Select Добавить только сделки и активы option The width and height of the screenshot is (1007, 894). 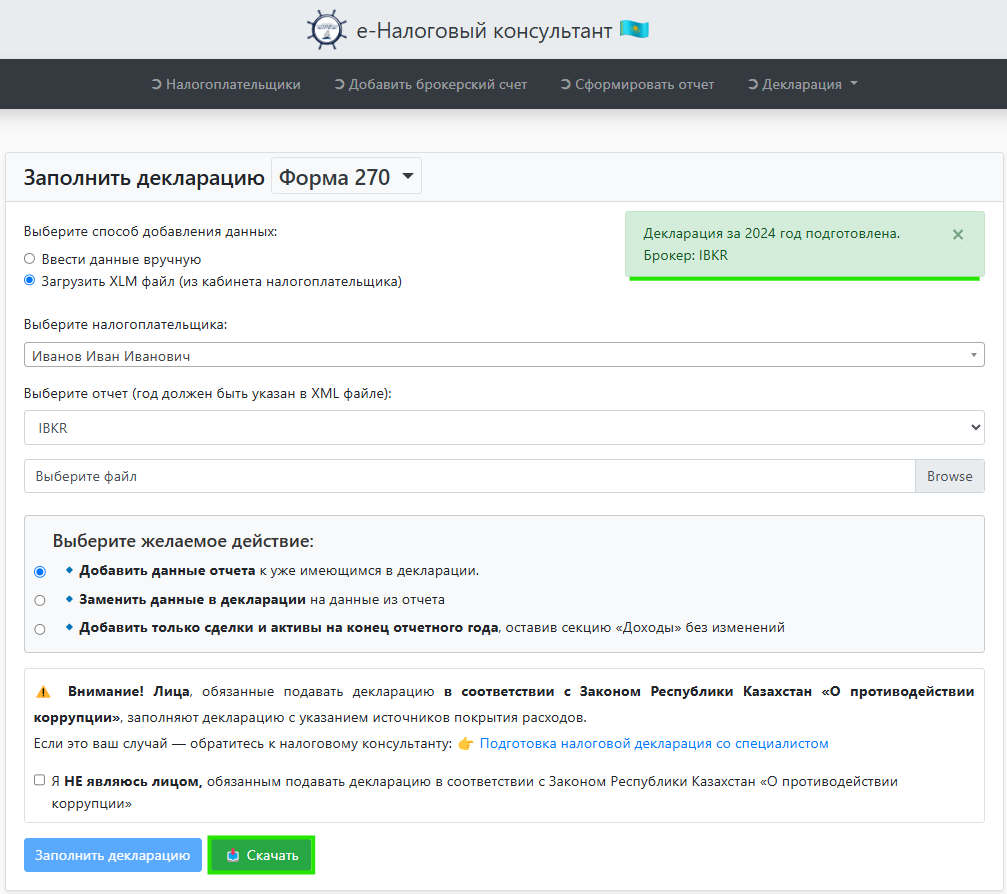tap(40, 629)
